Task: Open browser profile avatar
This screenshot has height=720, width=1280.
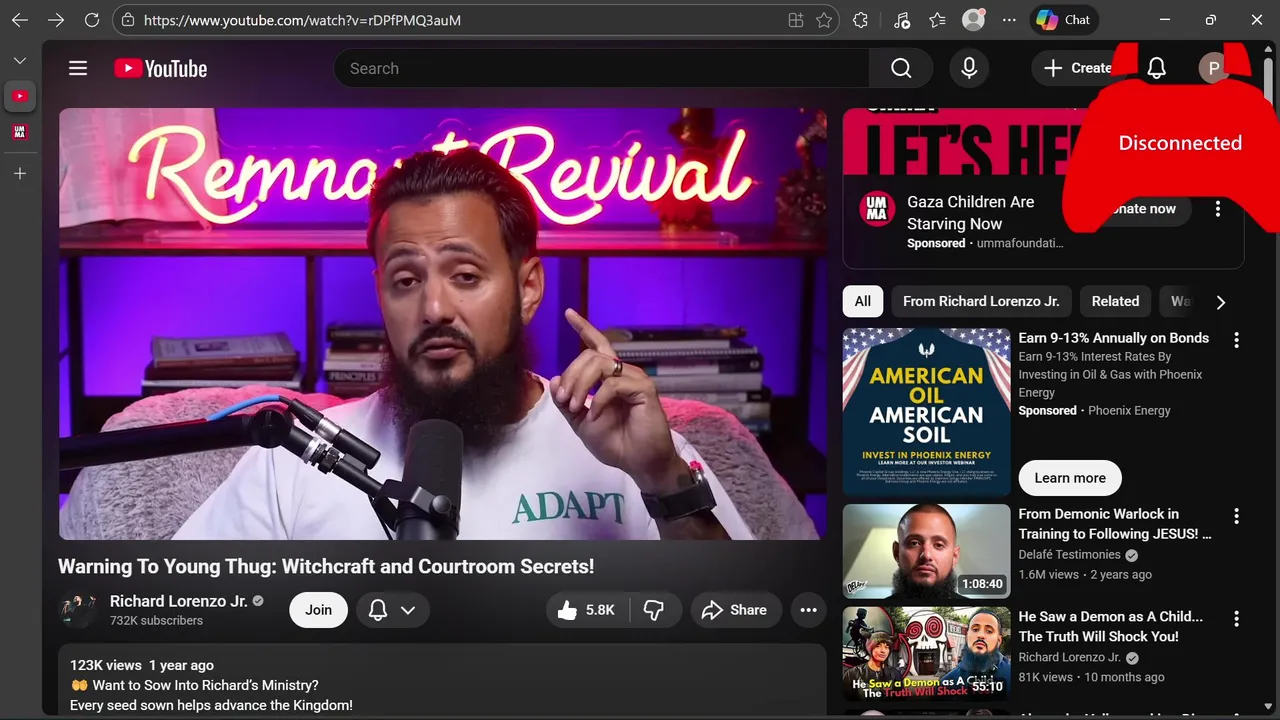Action: point(973,20)
